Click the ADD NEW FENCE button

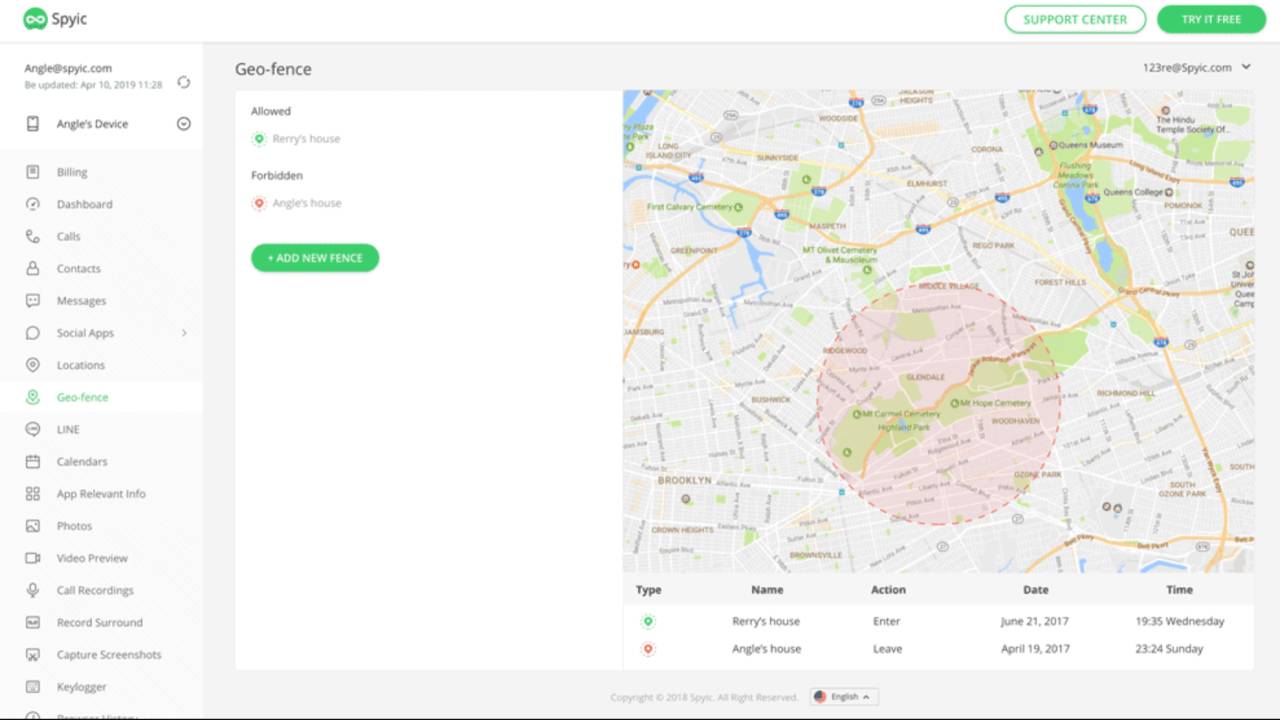click(315, 258)
